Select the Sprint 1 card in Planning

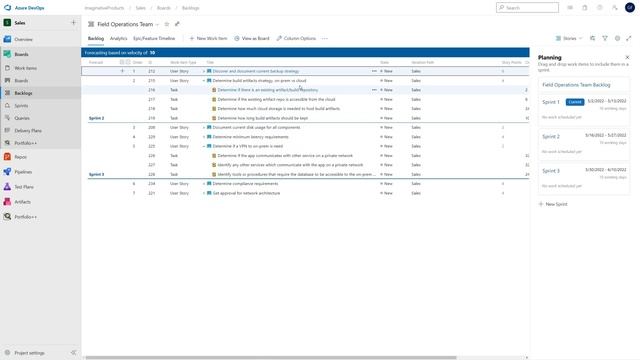pos(584,110)
